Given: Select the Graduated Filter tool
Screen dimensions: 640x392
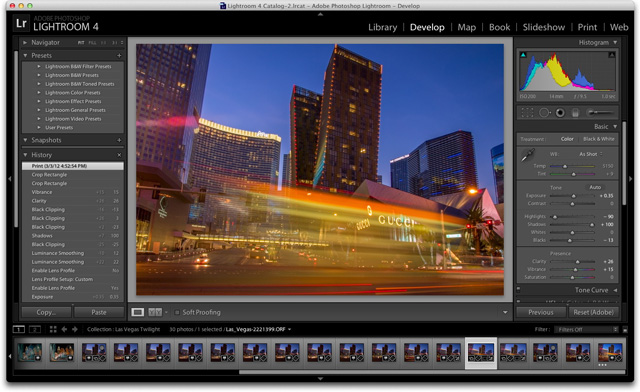Looking at the screenshot, I should click(x=575, y=112).
